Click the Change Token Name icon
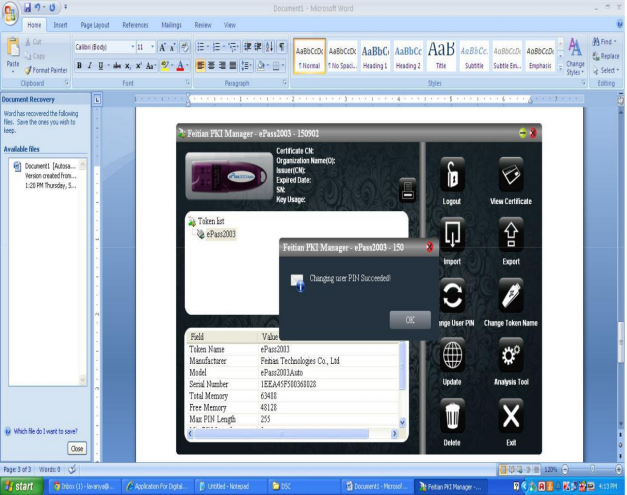Image resolution: width=627 pixels, height=495 pixels. 511,296
